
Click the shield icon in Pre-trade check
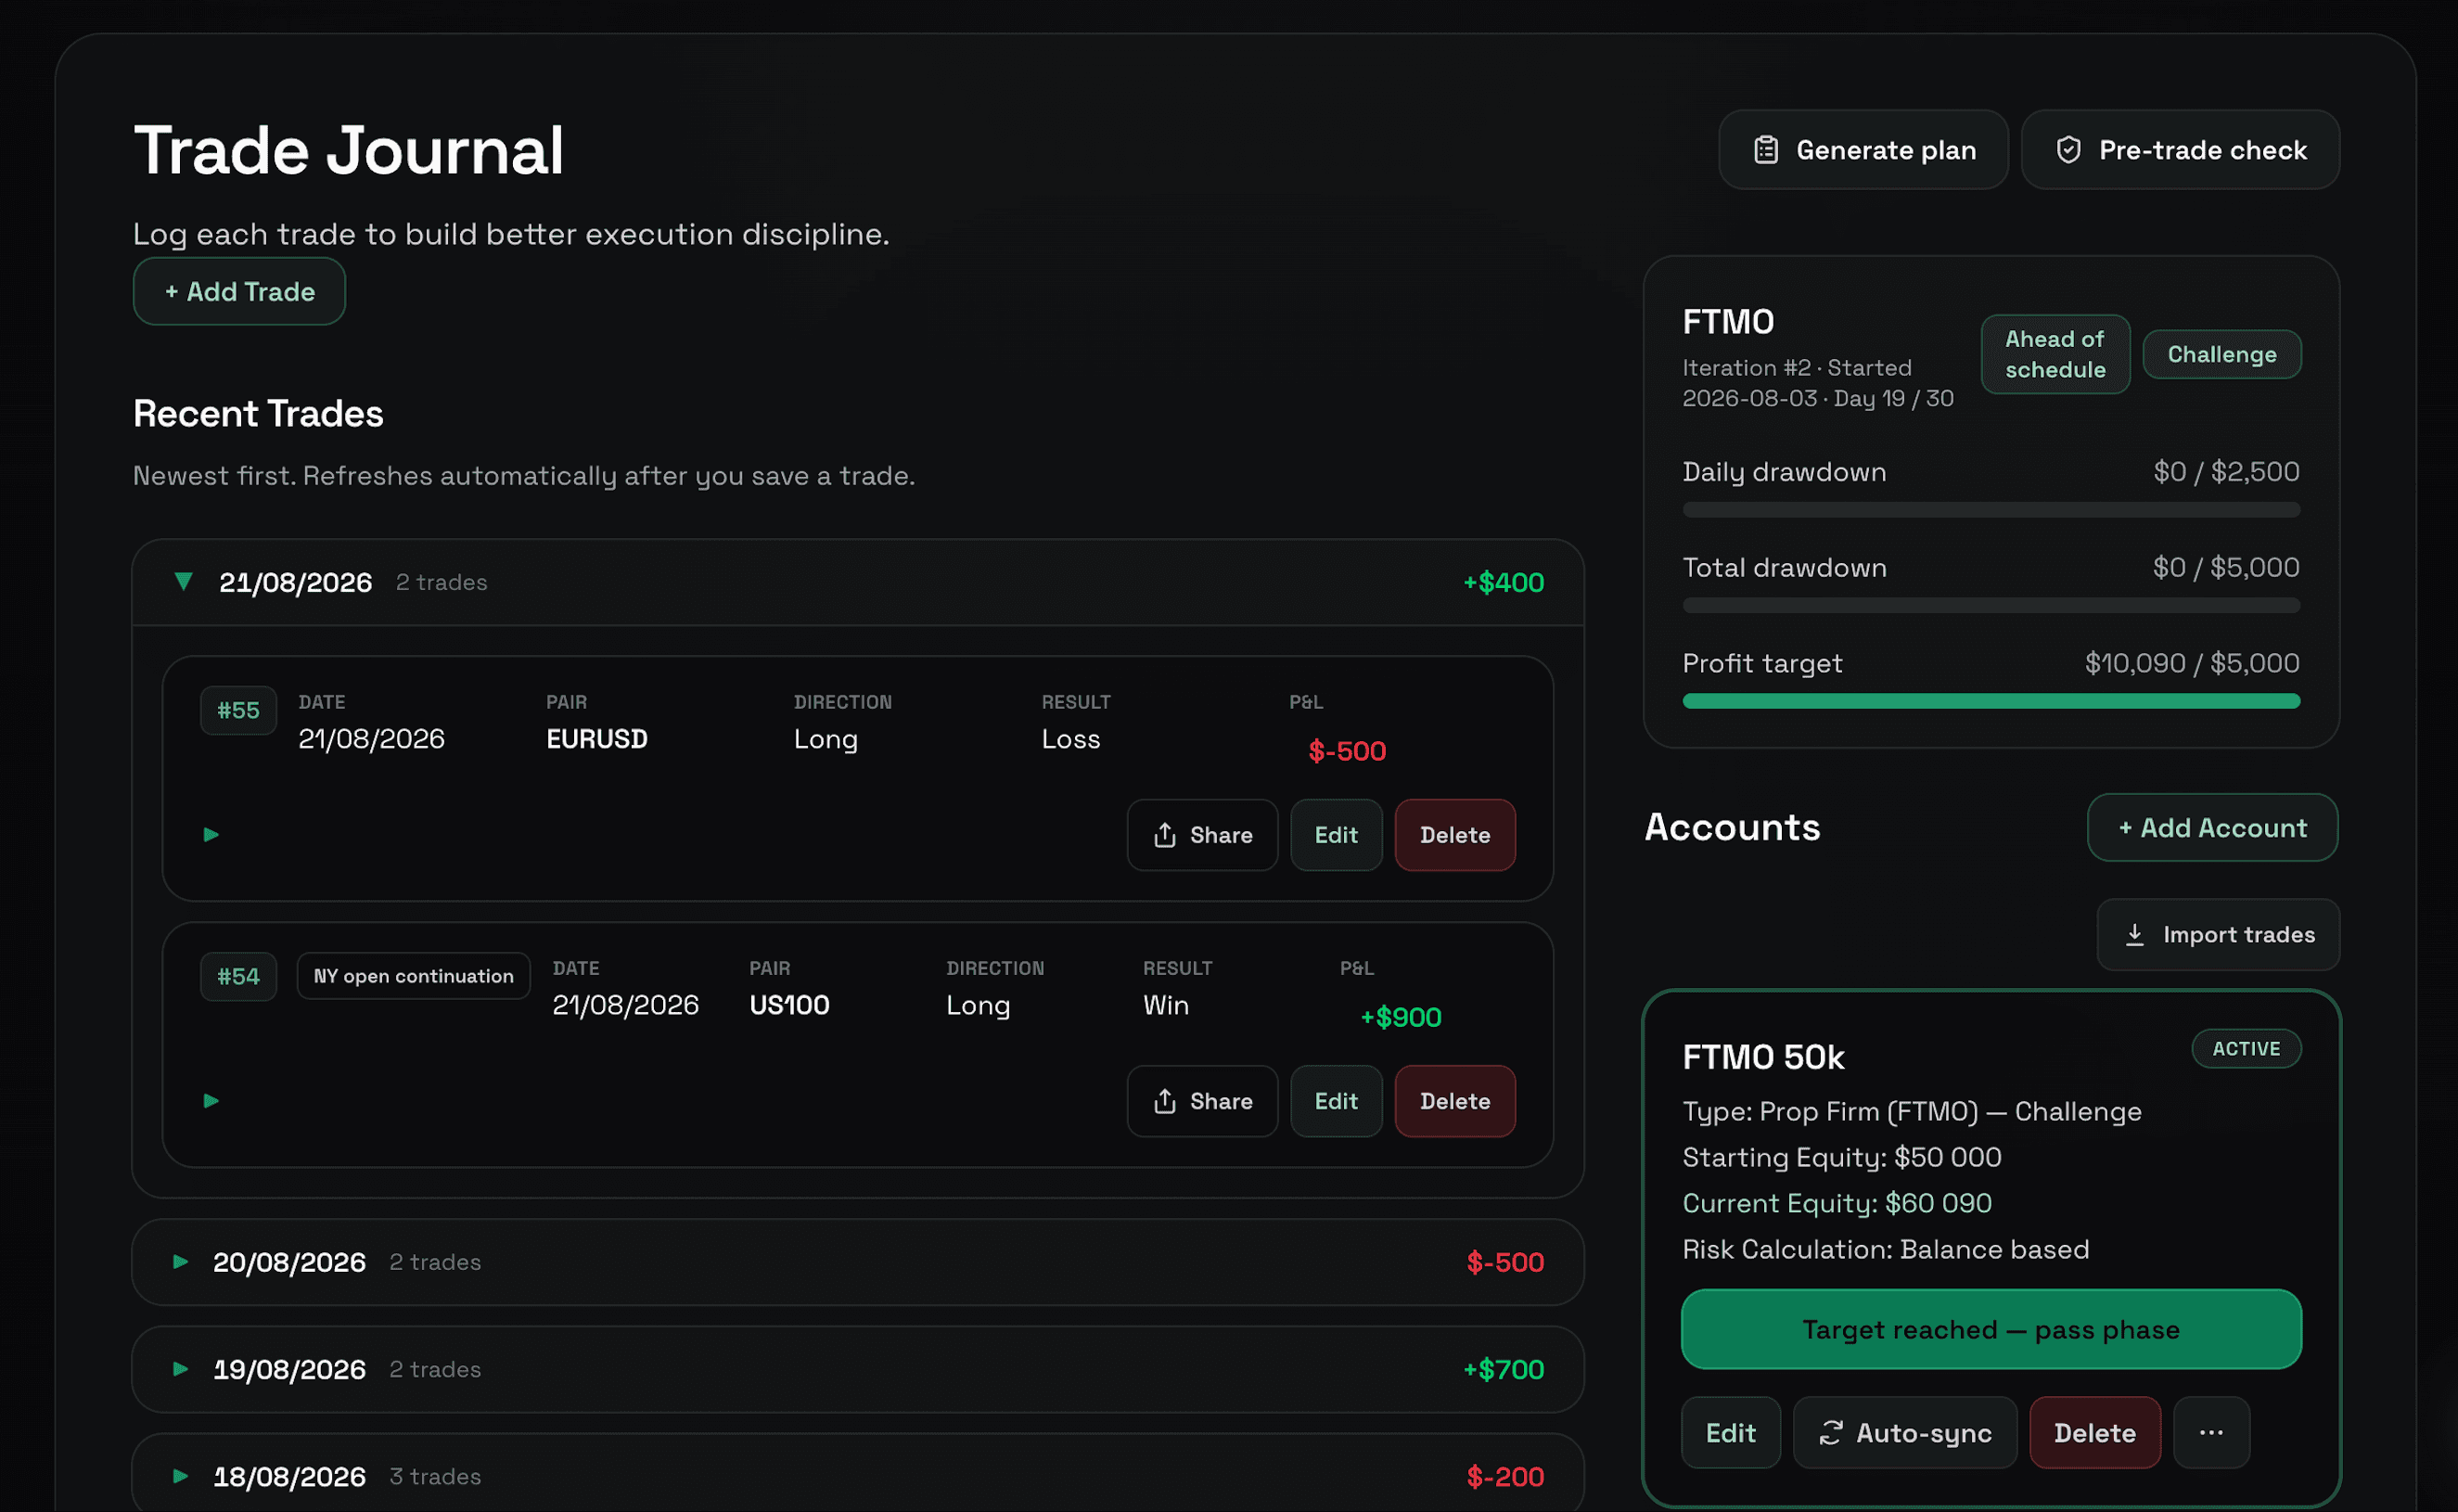pyautogui.click(x=2068, y=150)
